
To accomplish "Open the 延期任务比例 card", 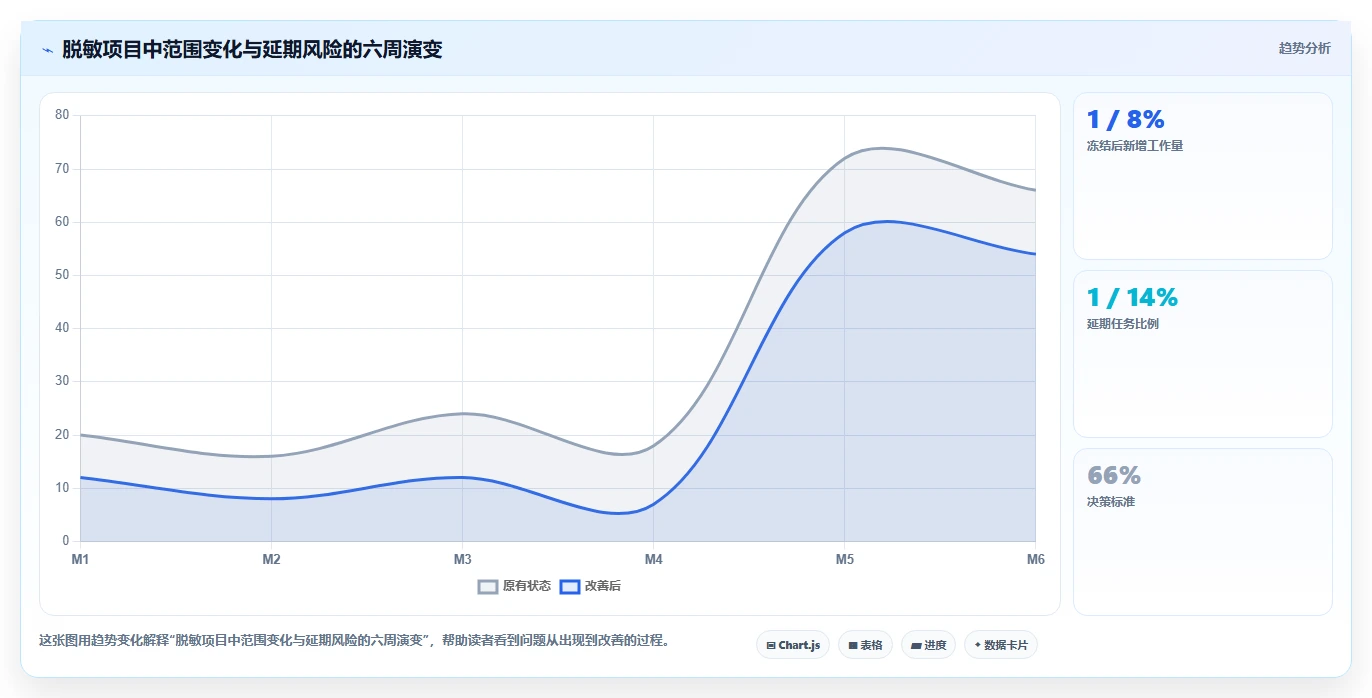I will click(1203, 354).
